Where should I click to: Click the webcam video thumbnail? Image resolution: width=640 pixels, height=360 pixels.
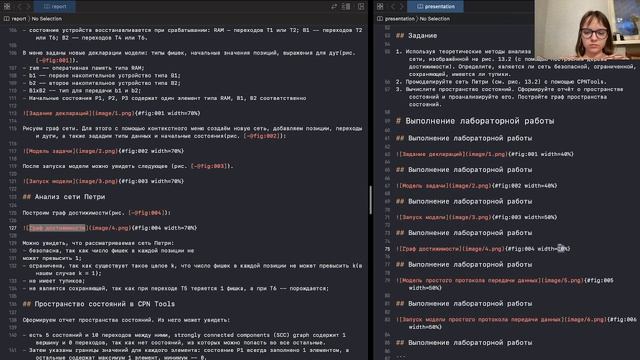pos(587,30)
